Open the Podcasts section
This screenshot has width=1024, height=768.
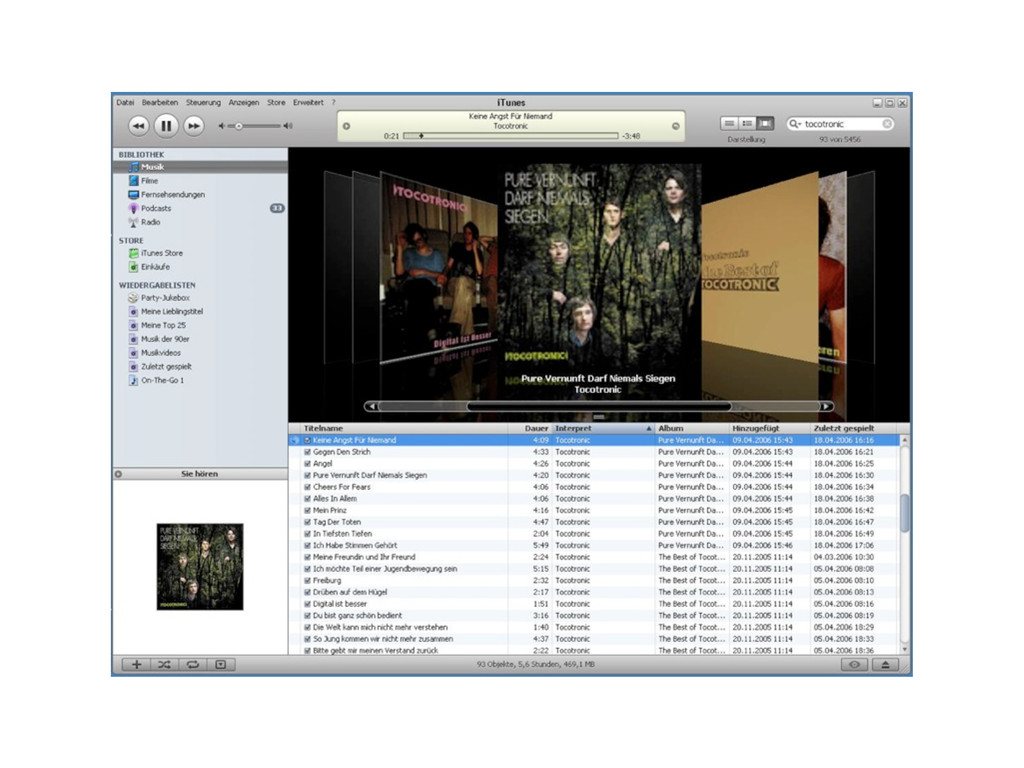coord(155,208)
